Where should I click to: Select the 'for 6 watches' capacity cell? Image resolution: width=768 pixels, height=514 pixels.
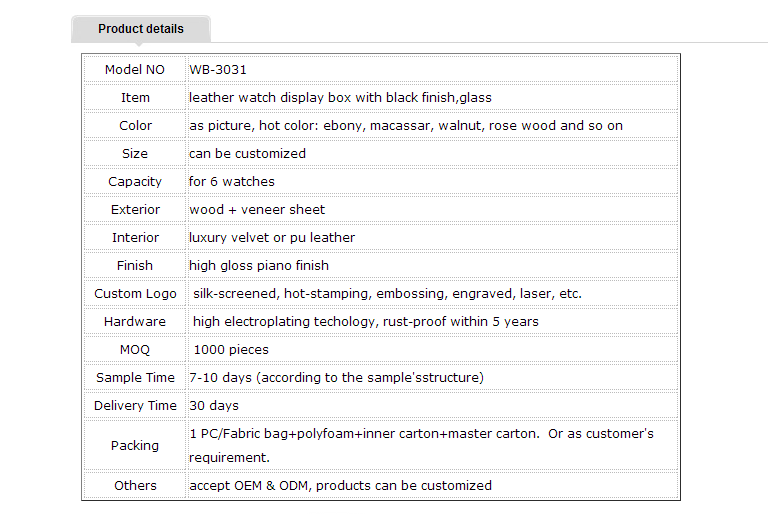(x=432, y=181)
